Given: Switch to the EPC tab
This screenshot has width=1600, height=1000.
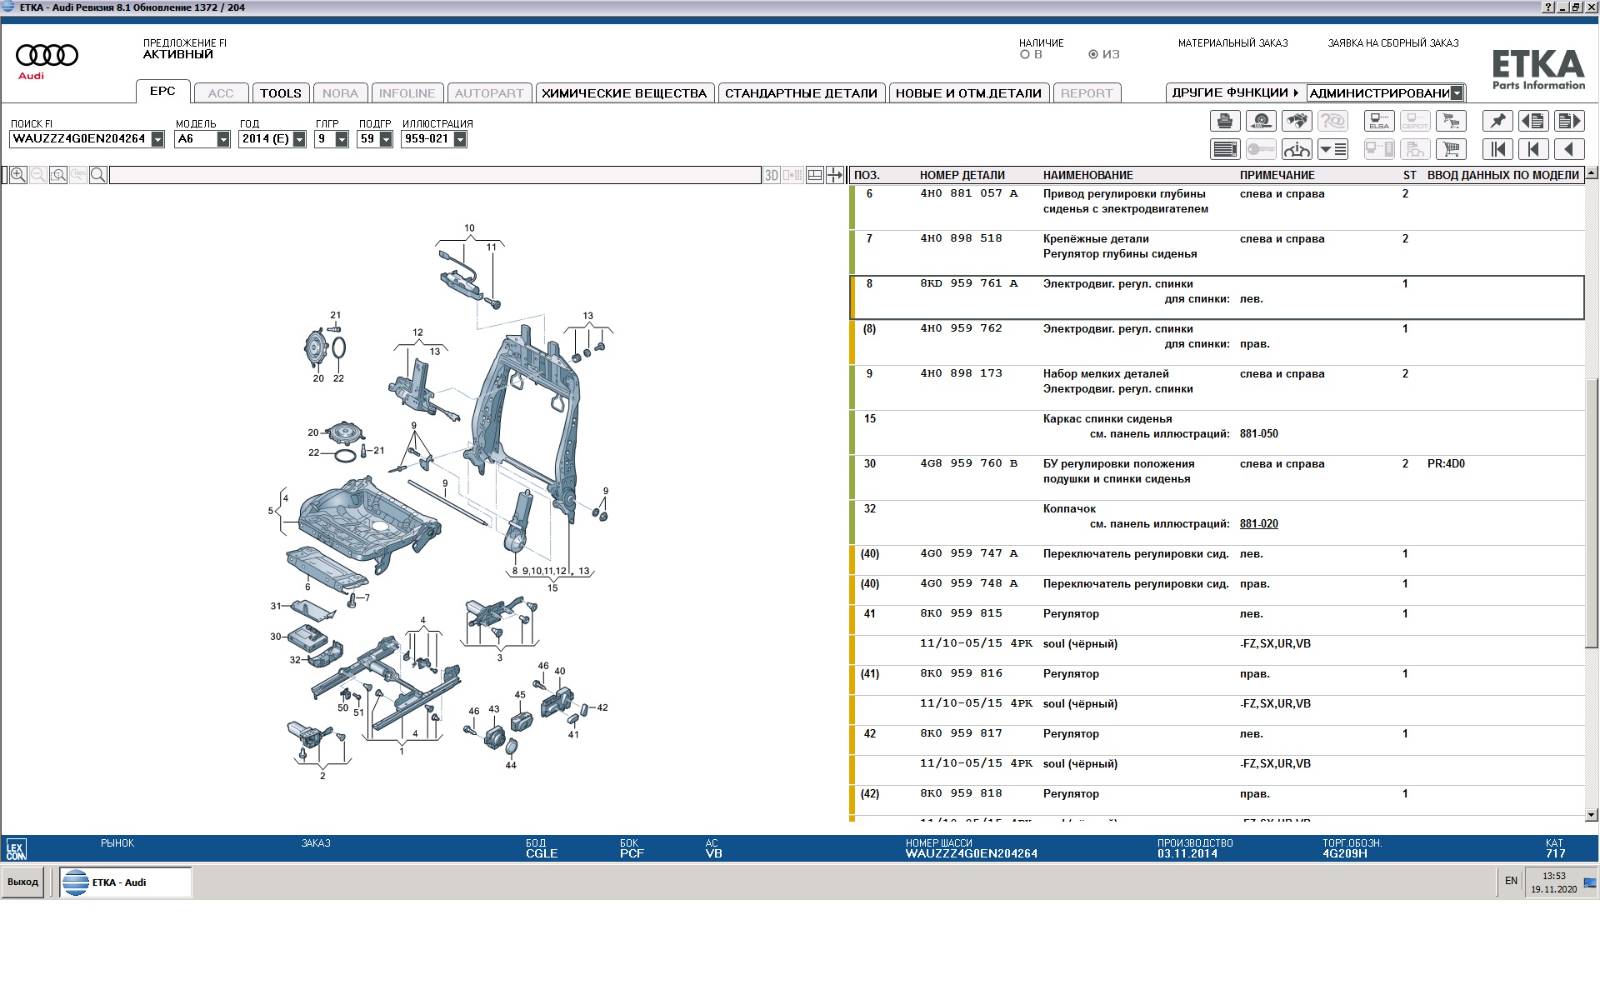Looking at the screenshot, I should pyautogui.click(x=163, y=91).
